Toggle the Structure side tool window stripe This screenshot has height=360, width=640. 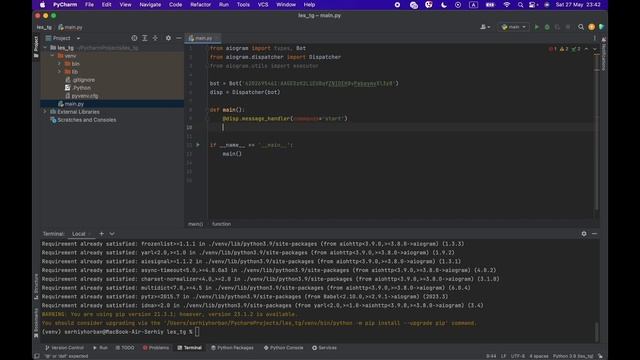click(x=36, y=287)
